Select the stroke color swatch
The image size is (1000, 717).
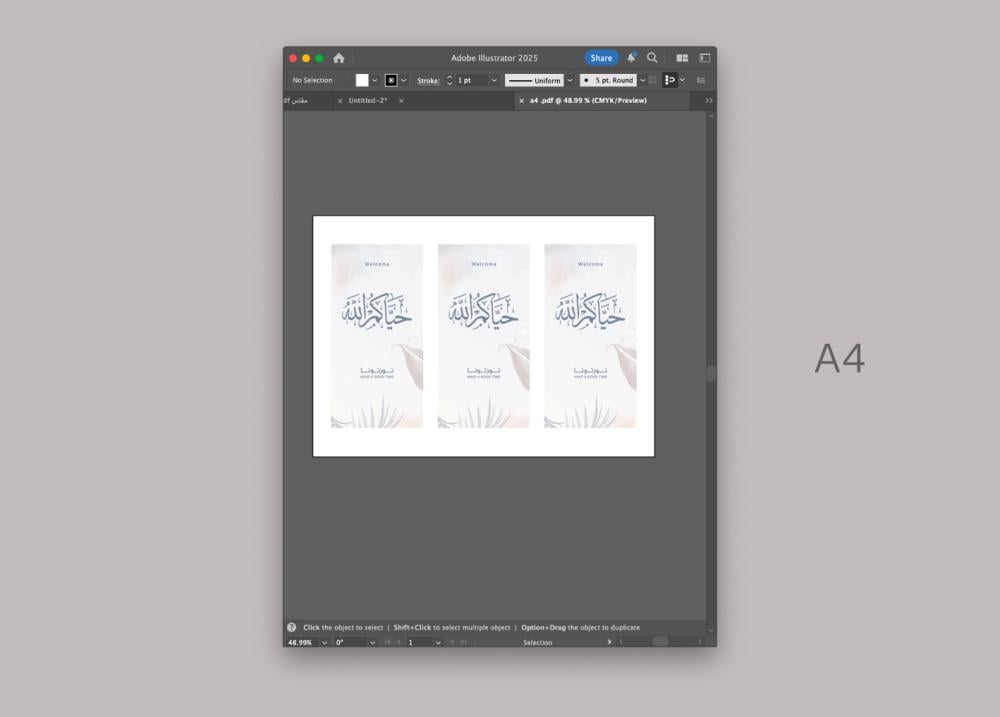pos(391,80)
